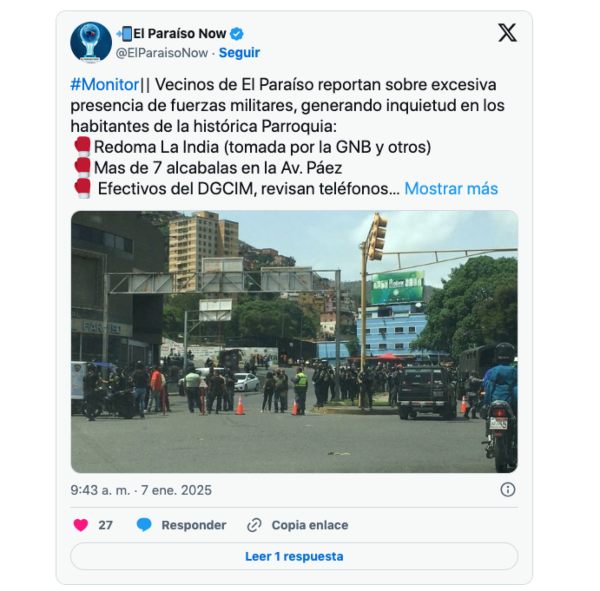The image size is (600, 591).
Task: Click the El Paraíso Now profile avatar
Action: tap(91, 42)
